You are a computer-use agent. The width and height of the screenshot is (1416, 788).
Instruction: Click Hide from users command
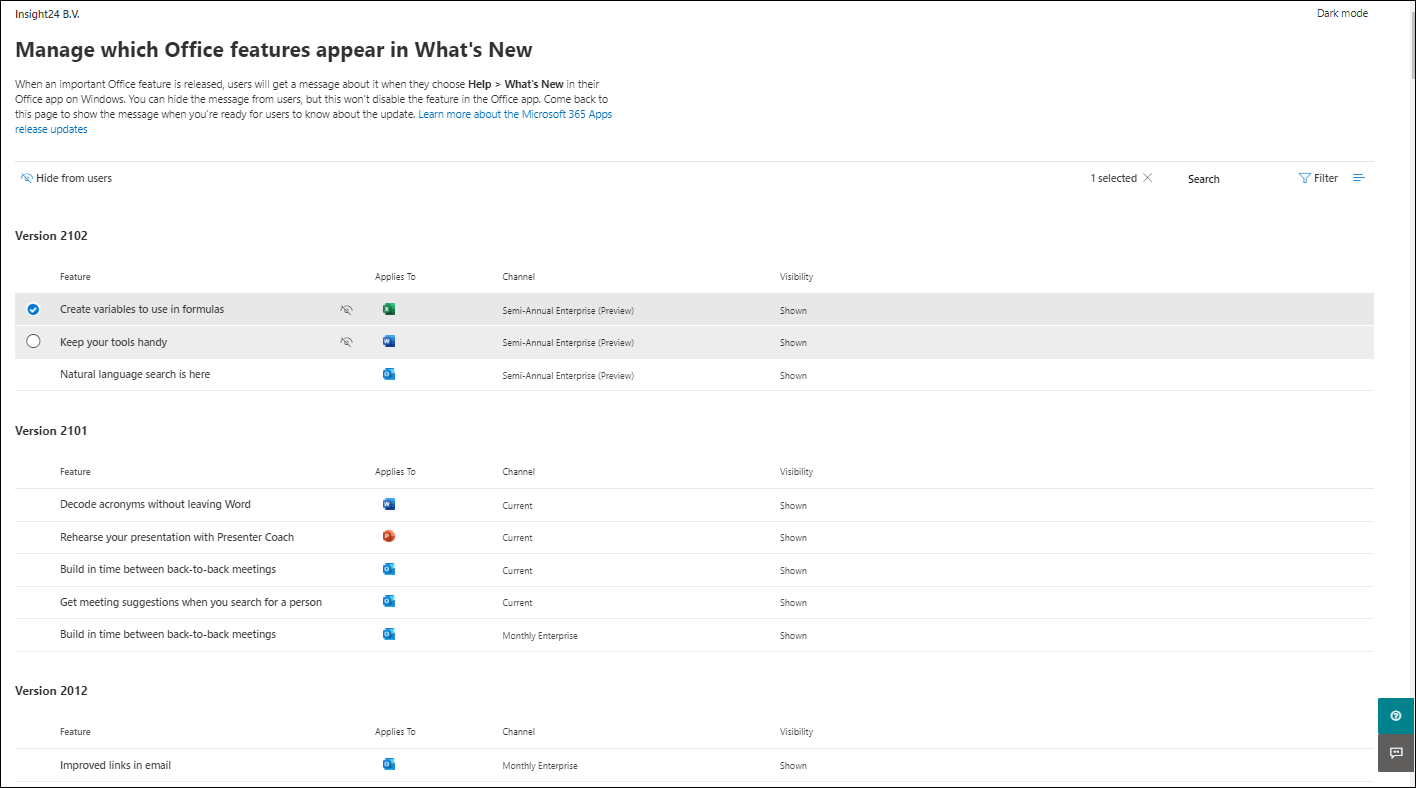click(x=66, y=178)
